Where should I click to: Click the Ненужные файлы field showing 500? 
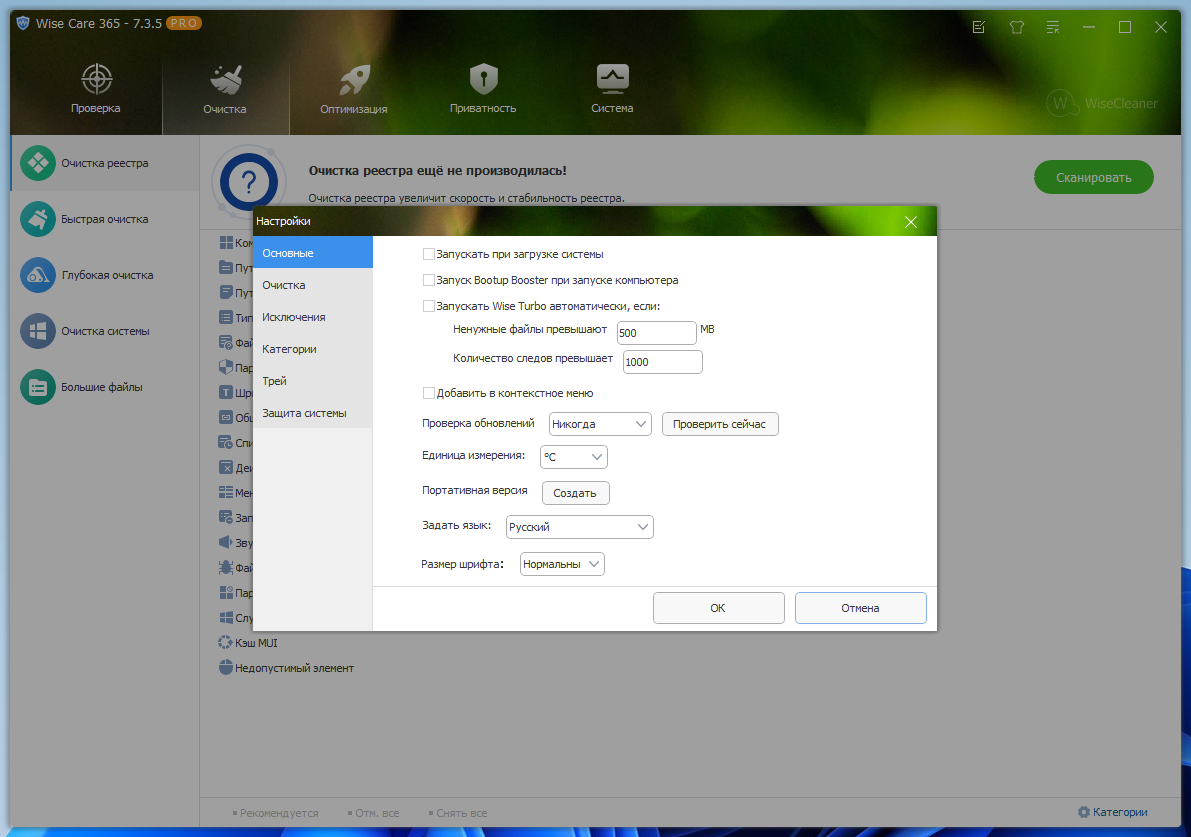(x=656, y=333)
